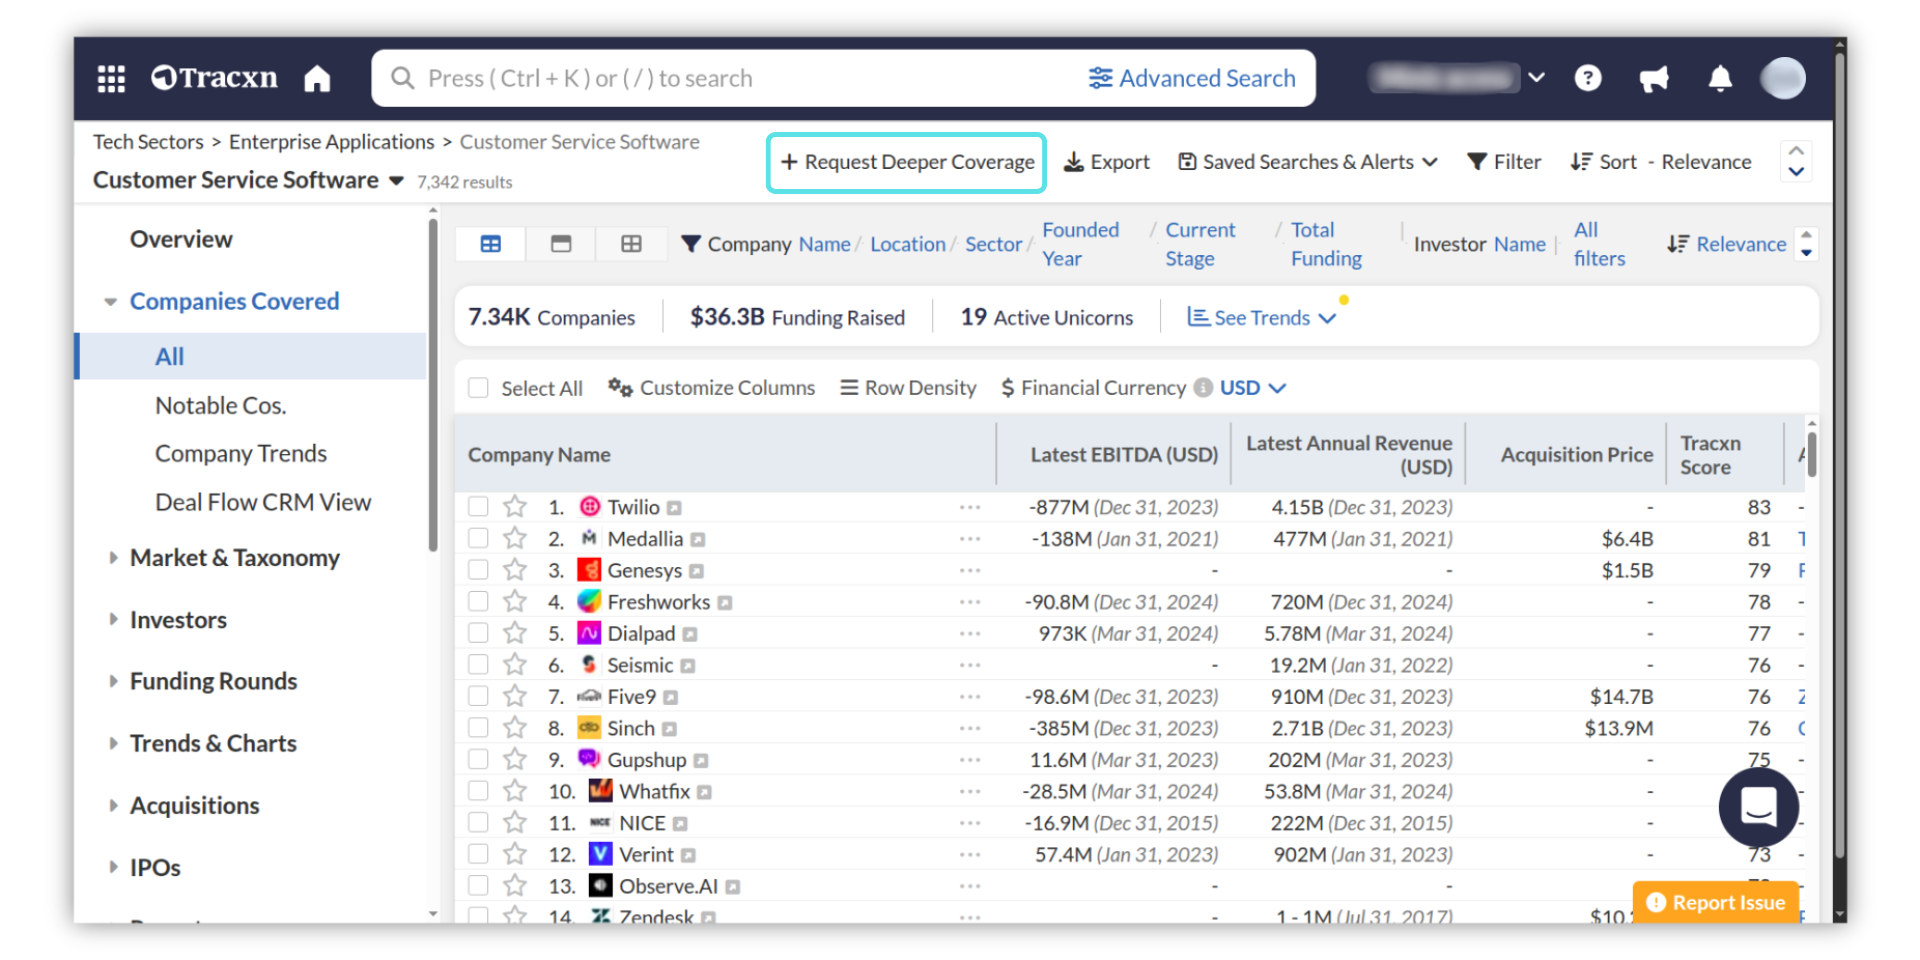Open the three-dot menu for Medallia
The image size is (1920, 960).
click(x=969, y=539)
